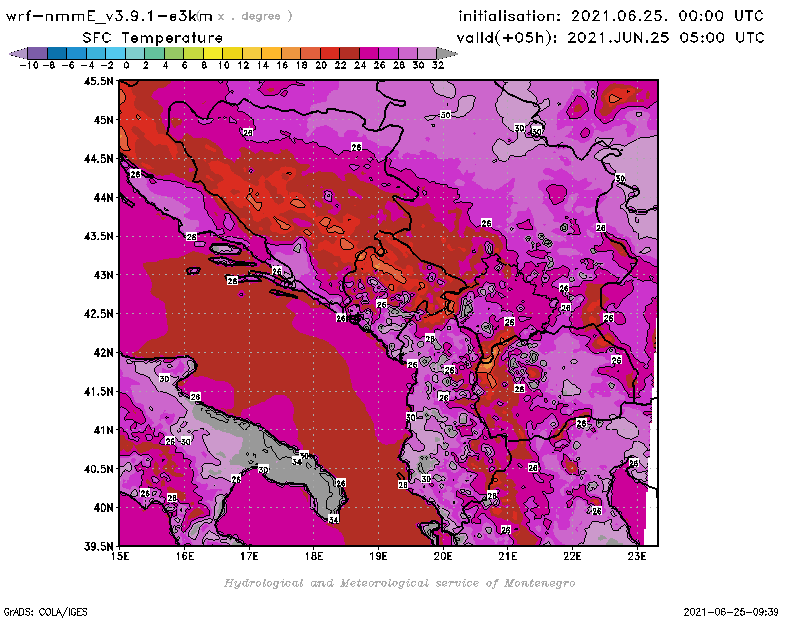Select the '20' value on the color scale

point(321,65)
